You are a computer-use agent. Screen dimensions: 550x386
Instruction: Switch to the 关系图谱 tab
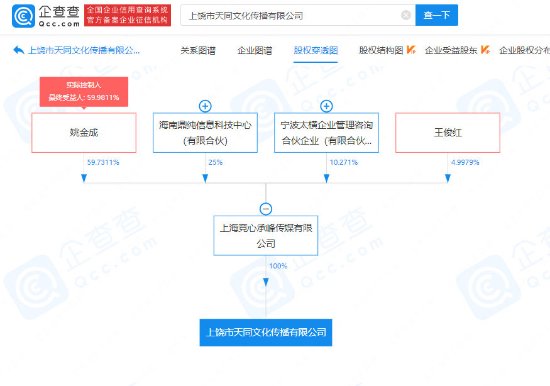(198, 51)
